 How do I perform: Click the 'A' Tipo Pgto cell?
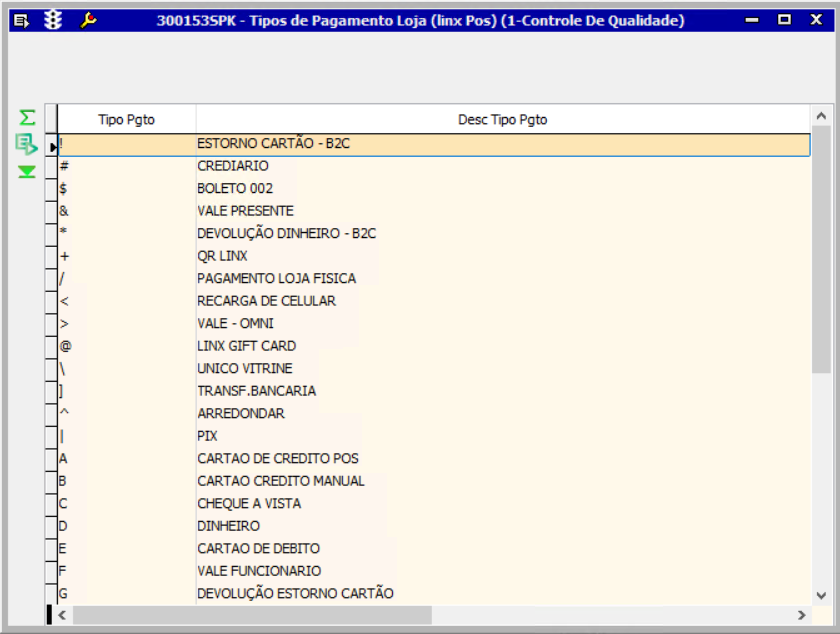pos(127,459)
